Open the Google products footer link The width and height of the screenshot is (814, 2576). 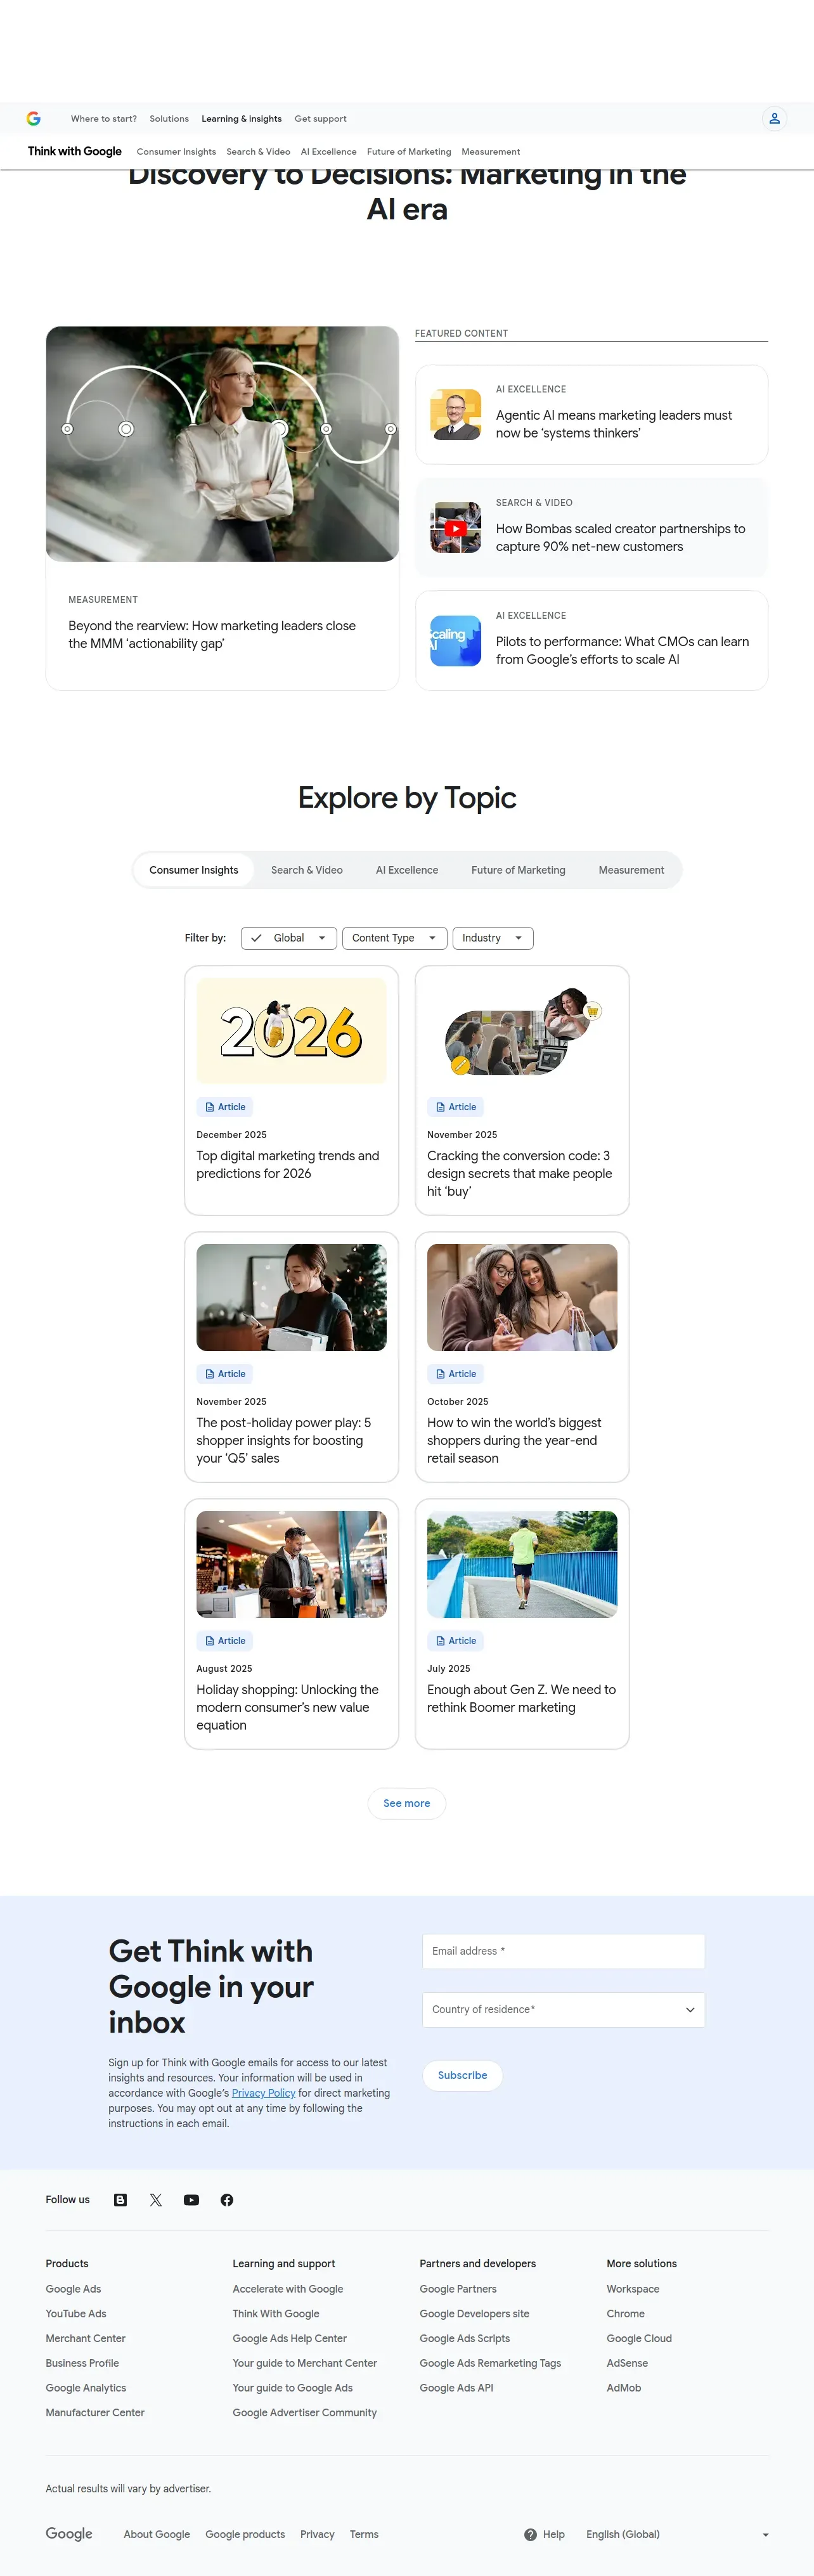pos(245,2534)
